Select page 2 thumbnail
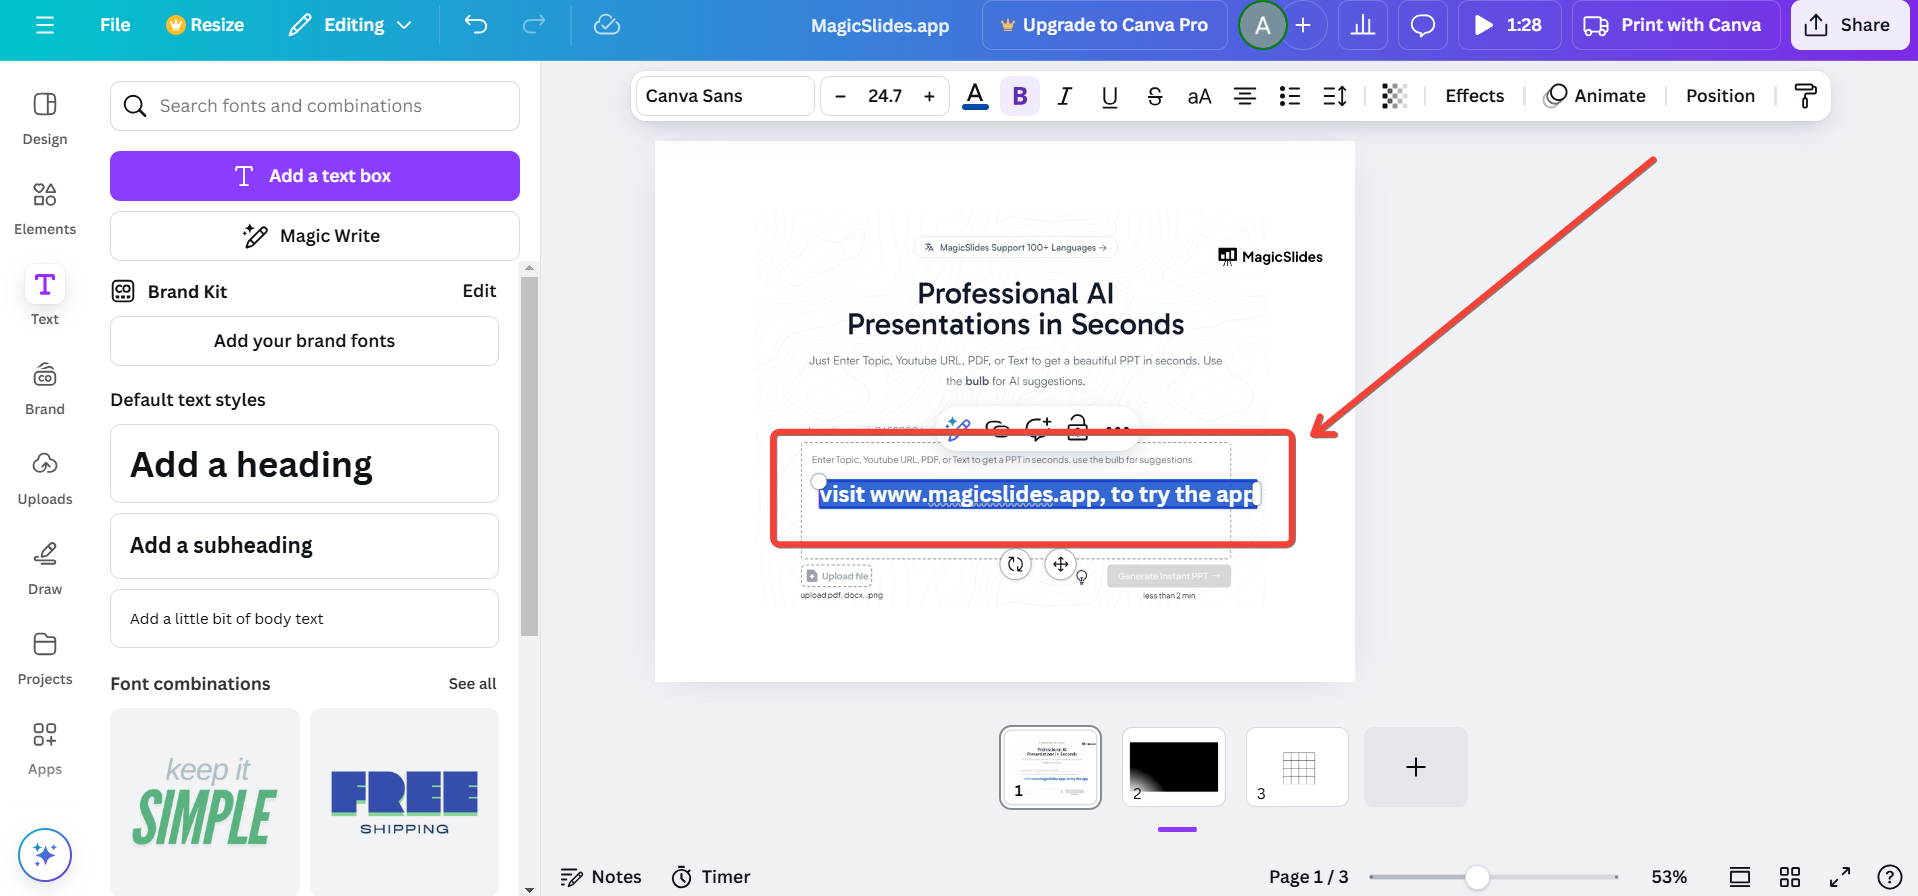 pyautogui.click(x=1174, y=767)
